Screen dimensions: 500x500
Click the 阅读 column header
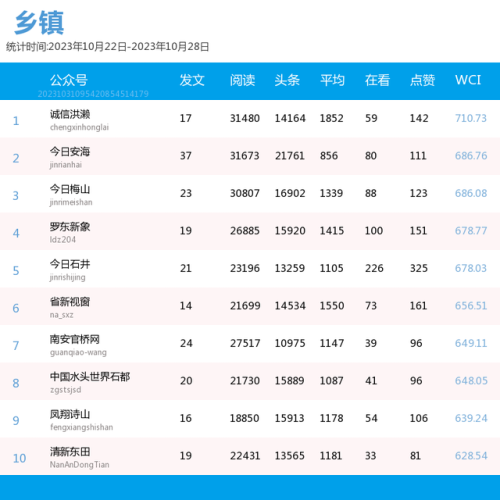point(242,80)
